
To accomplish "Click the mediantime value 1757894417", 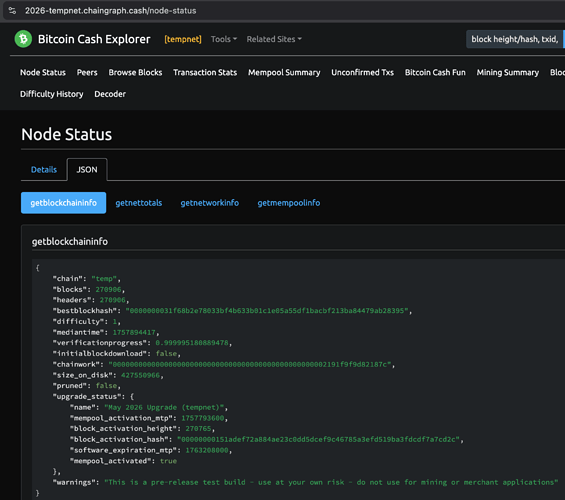I will point(134,332).
